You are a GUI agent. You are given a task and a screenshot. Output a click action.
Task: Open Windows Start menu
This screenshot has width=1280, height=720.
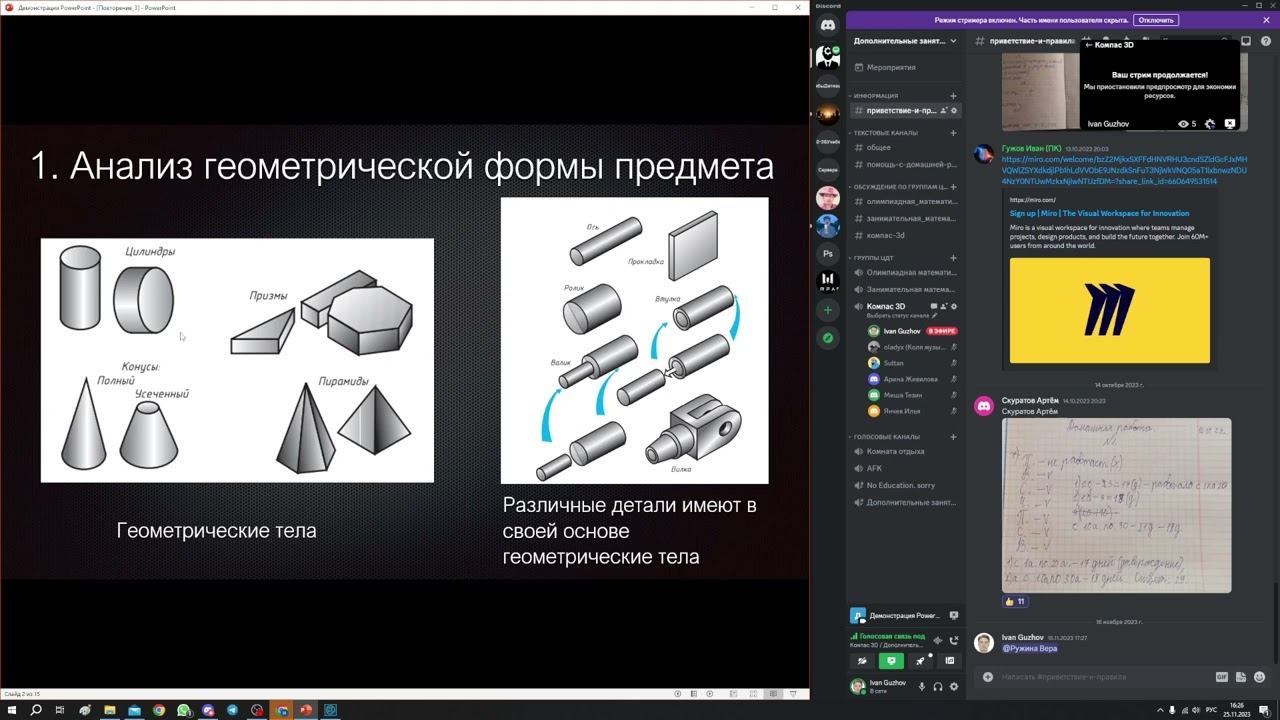pos(12,710)
